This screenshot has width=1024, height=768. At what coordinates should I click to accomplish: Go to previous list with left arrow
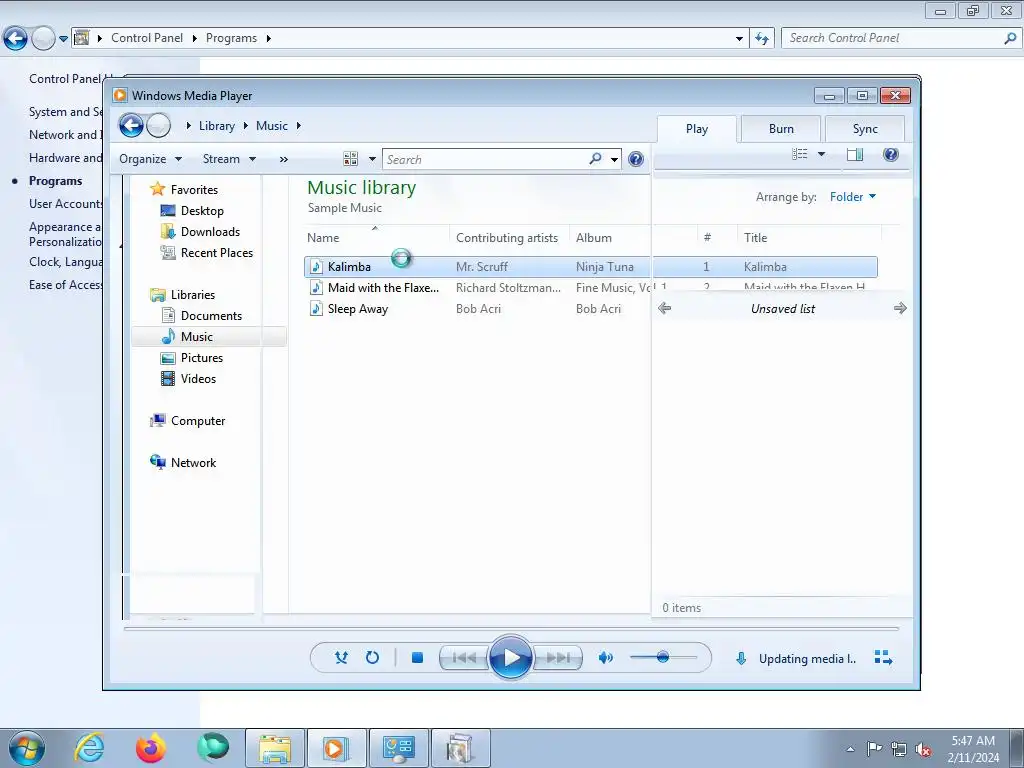665,308
